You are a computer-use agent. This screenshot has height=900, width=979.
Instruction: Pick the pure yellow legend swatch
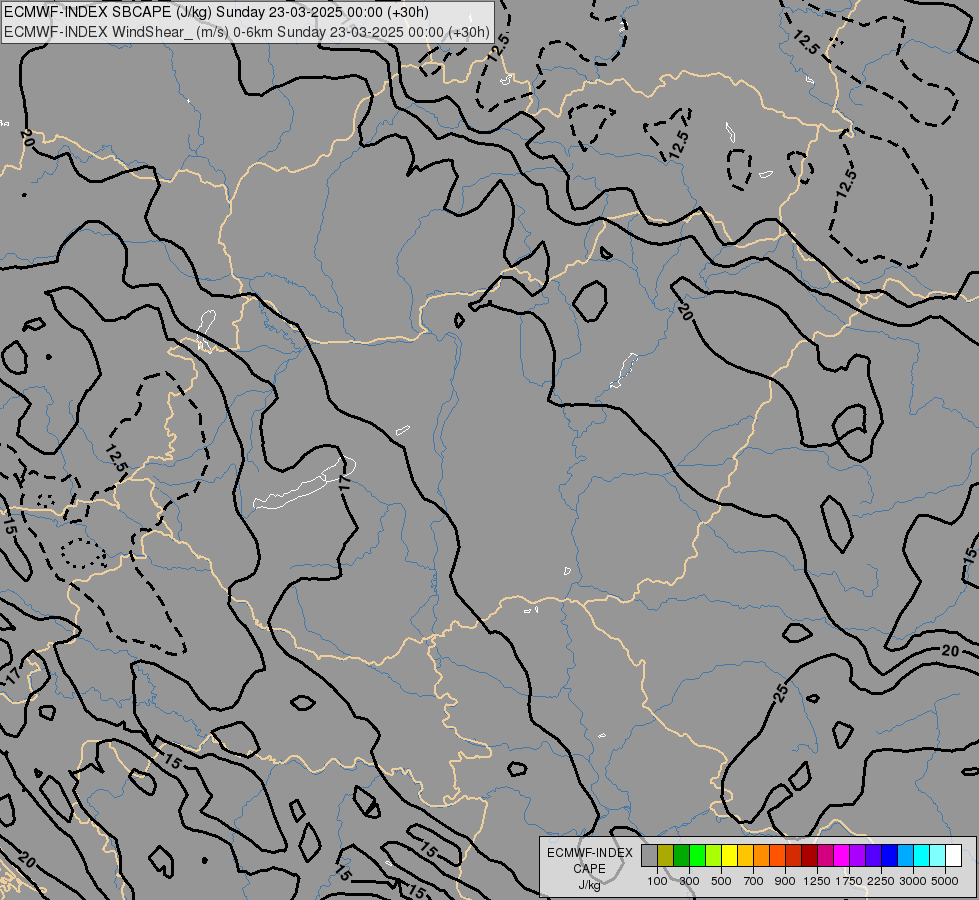729,855
